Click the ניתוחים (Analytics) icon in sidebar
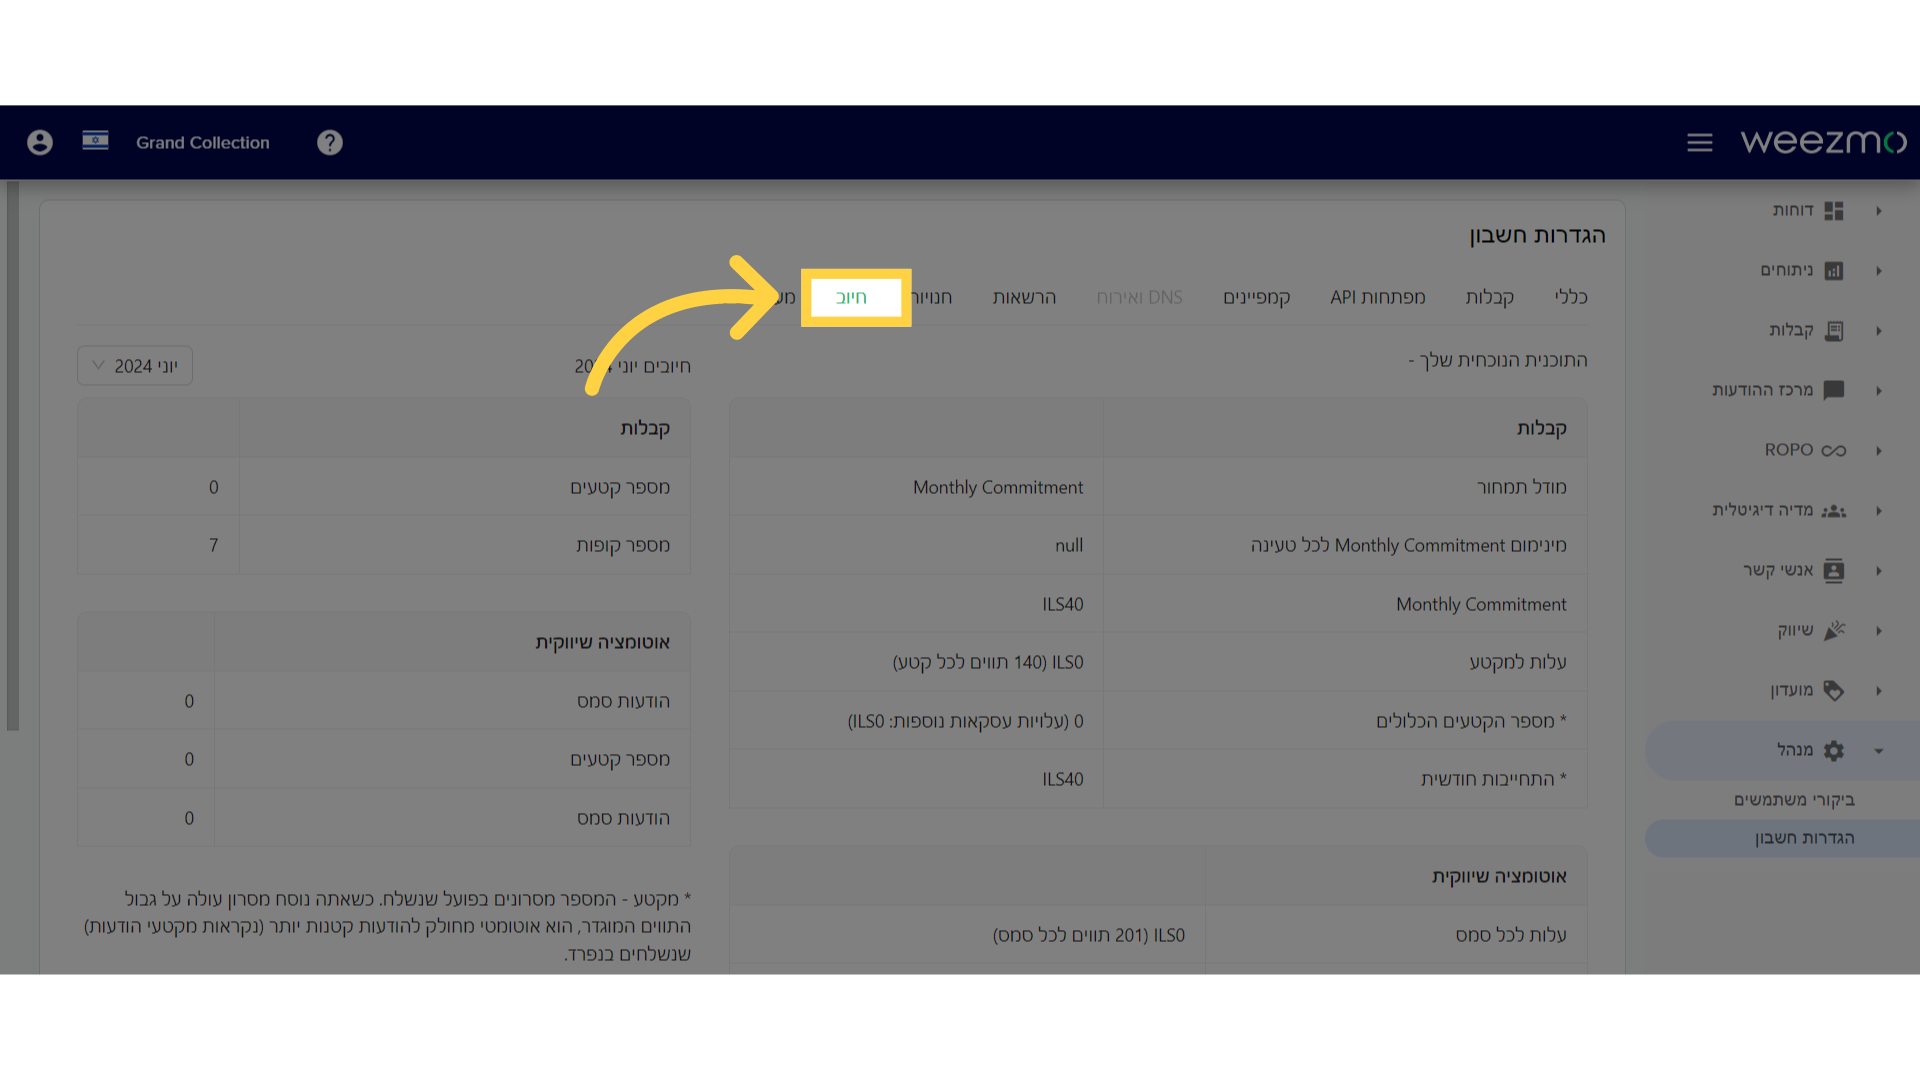1920x1080 pixels. 1833,270
